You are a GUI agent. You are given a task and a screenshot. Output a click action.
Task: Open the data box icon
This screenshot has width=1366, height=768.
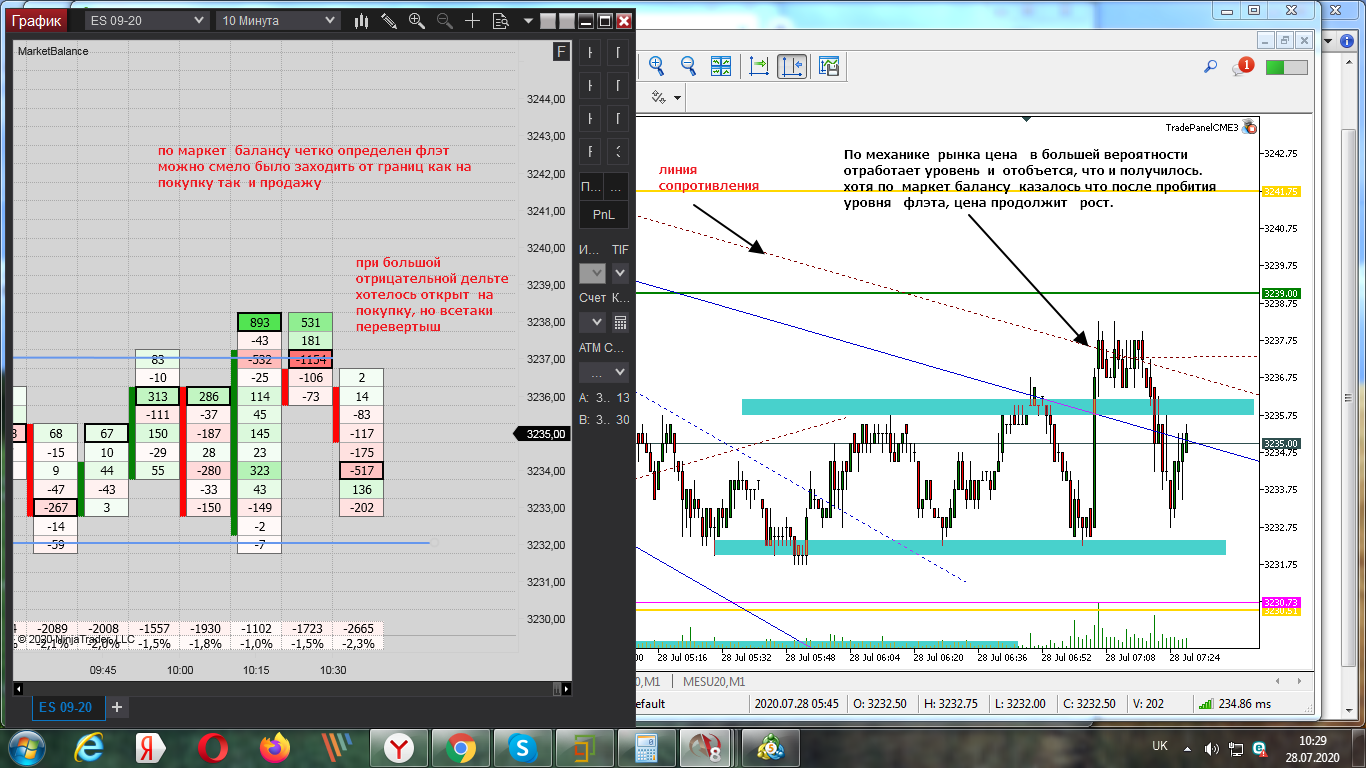(501, 20)
